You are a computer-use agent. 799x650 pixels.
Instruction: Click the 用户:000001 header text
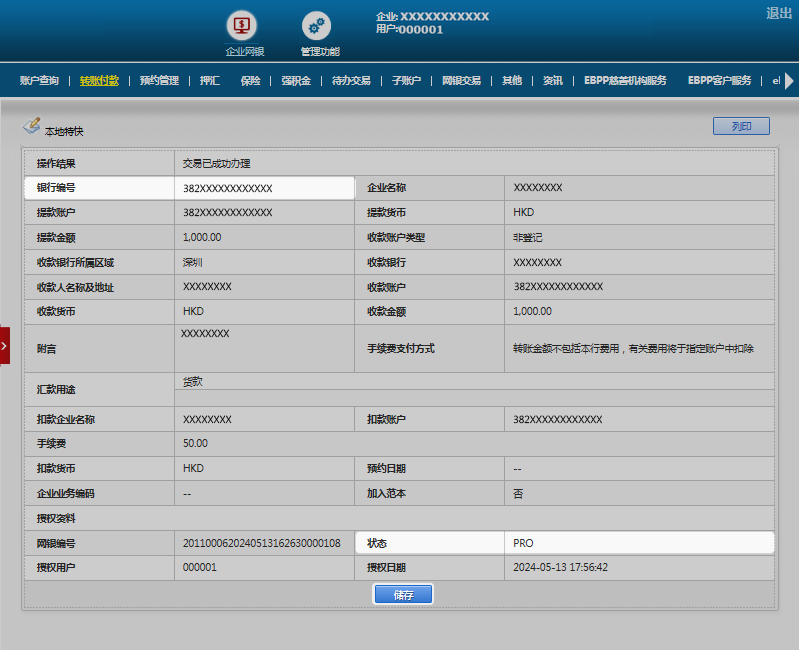[409, 30]
